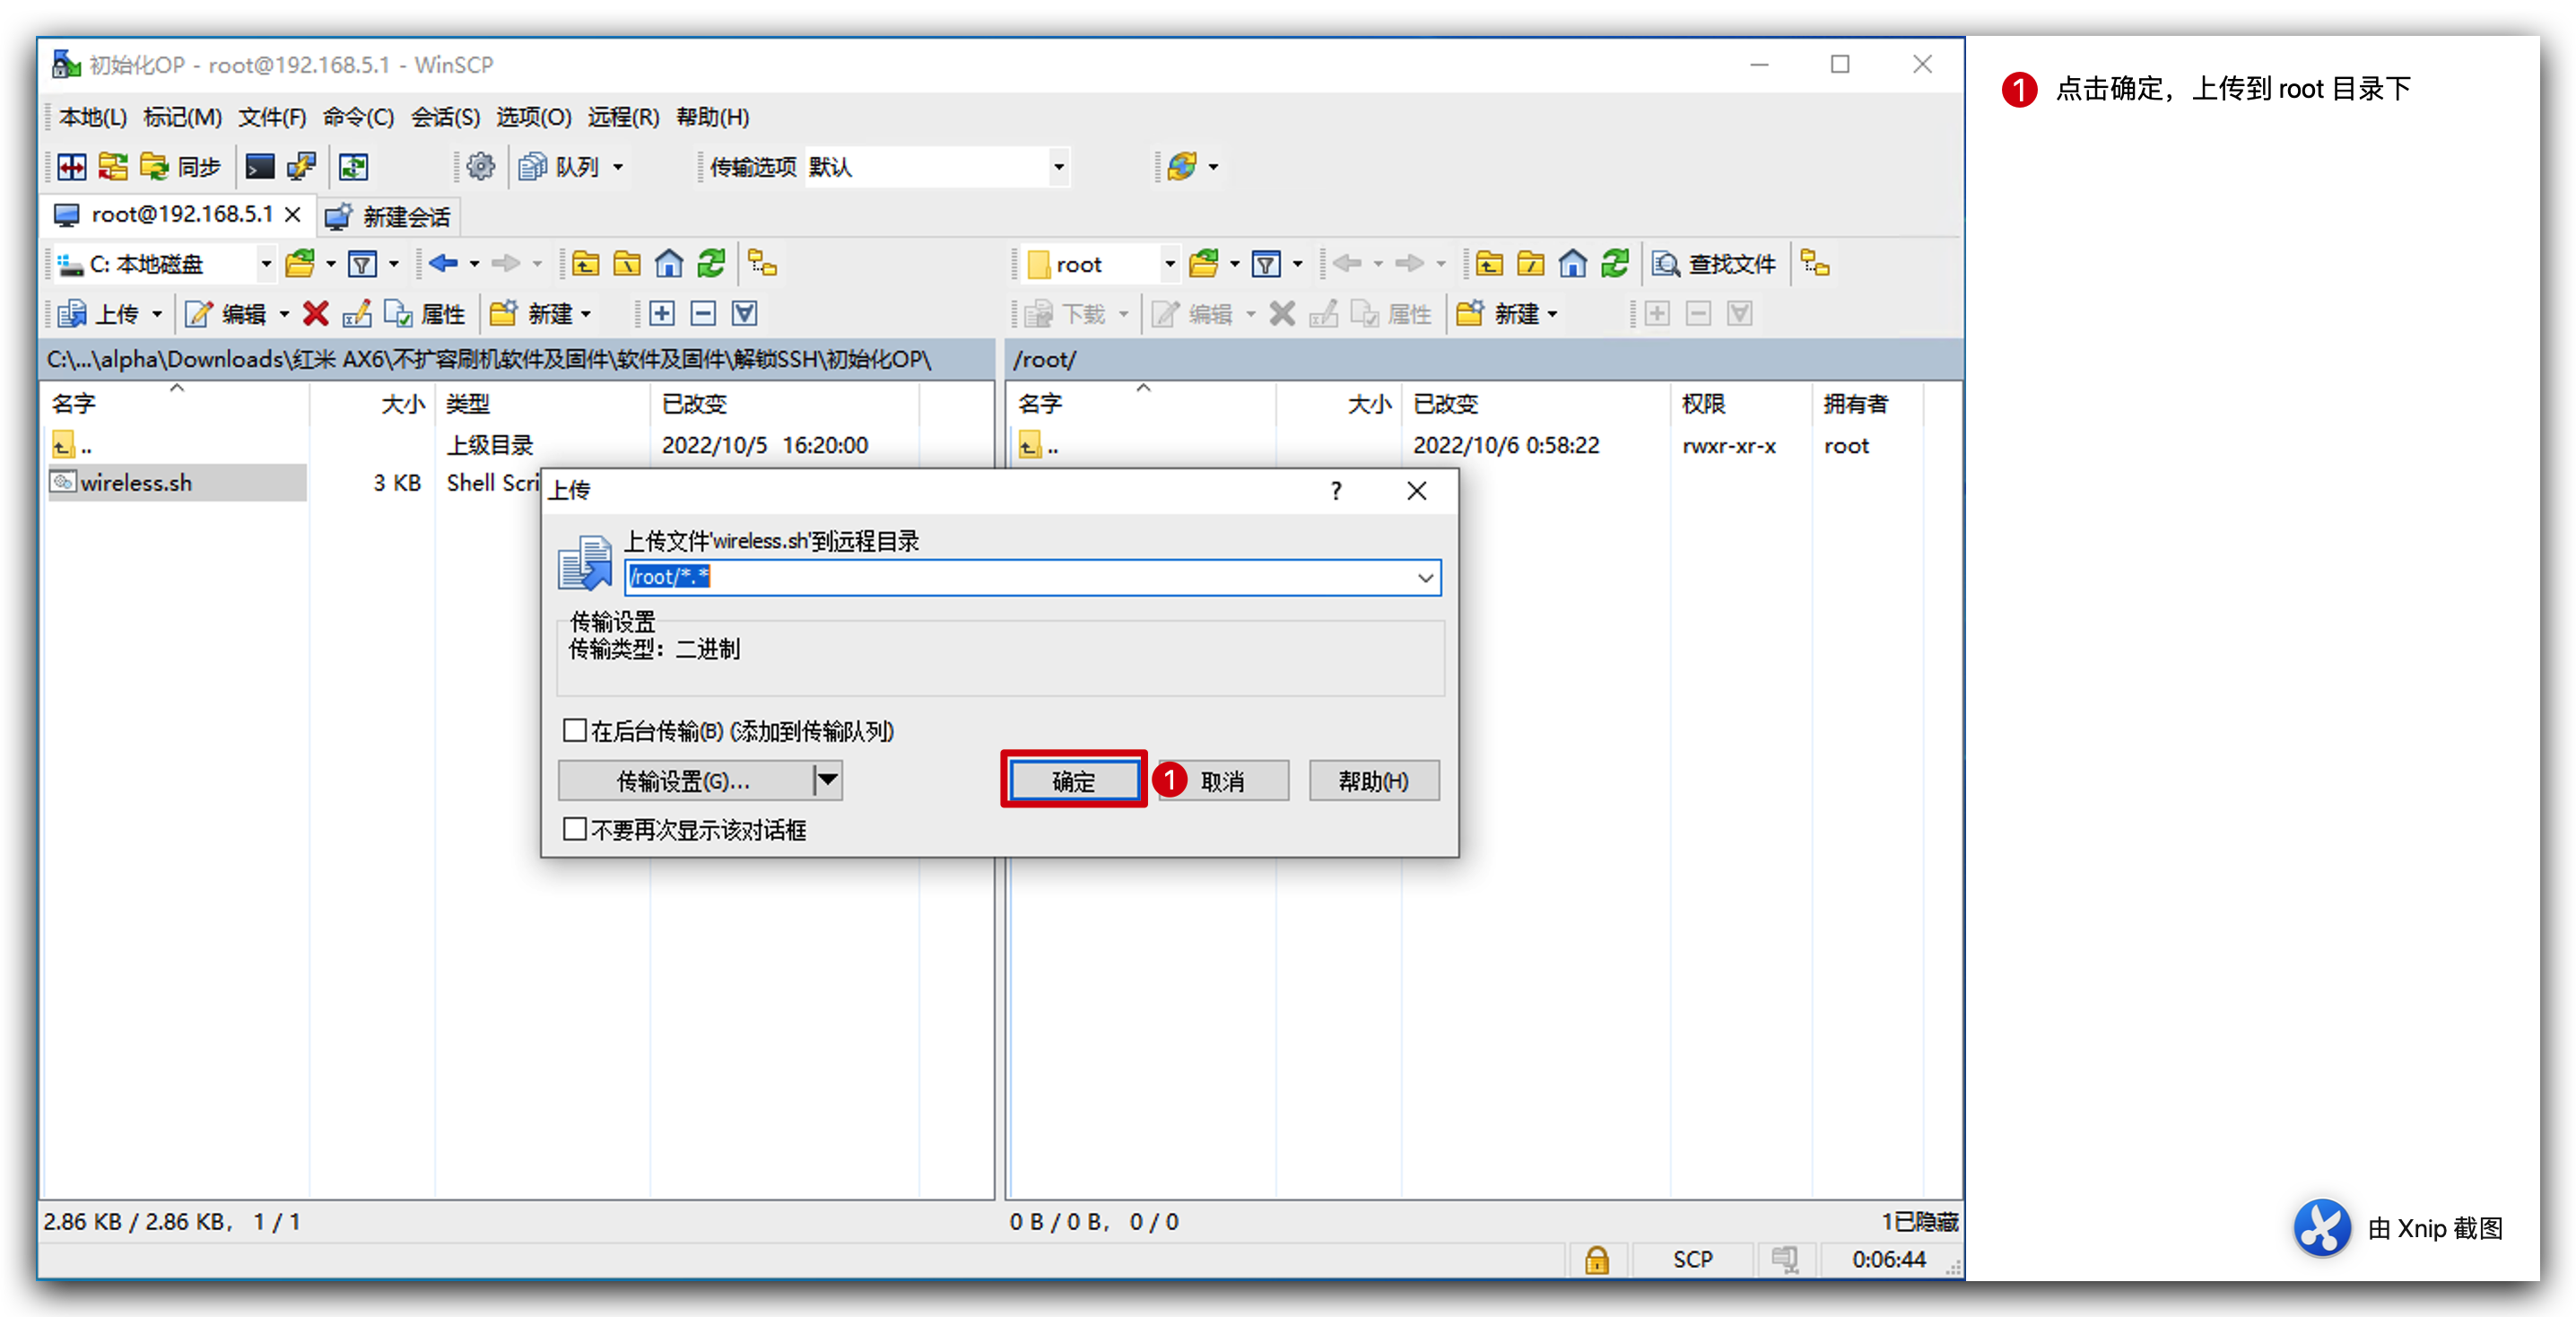The width and height of the screenshot is (2576, 1317).
Task: Open the terminal console icon
Action: point(260,166)
